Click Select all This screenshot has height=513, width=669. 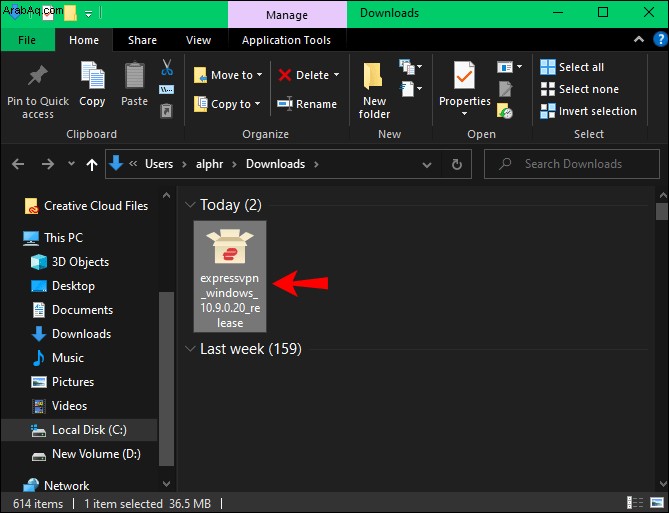tap(572, 67)
